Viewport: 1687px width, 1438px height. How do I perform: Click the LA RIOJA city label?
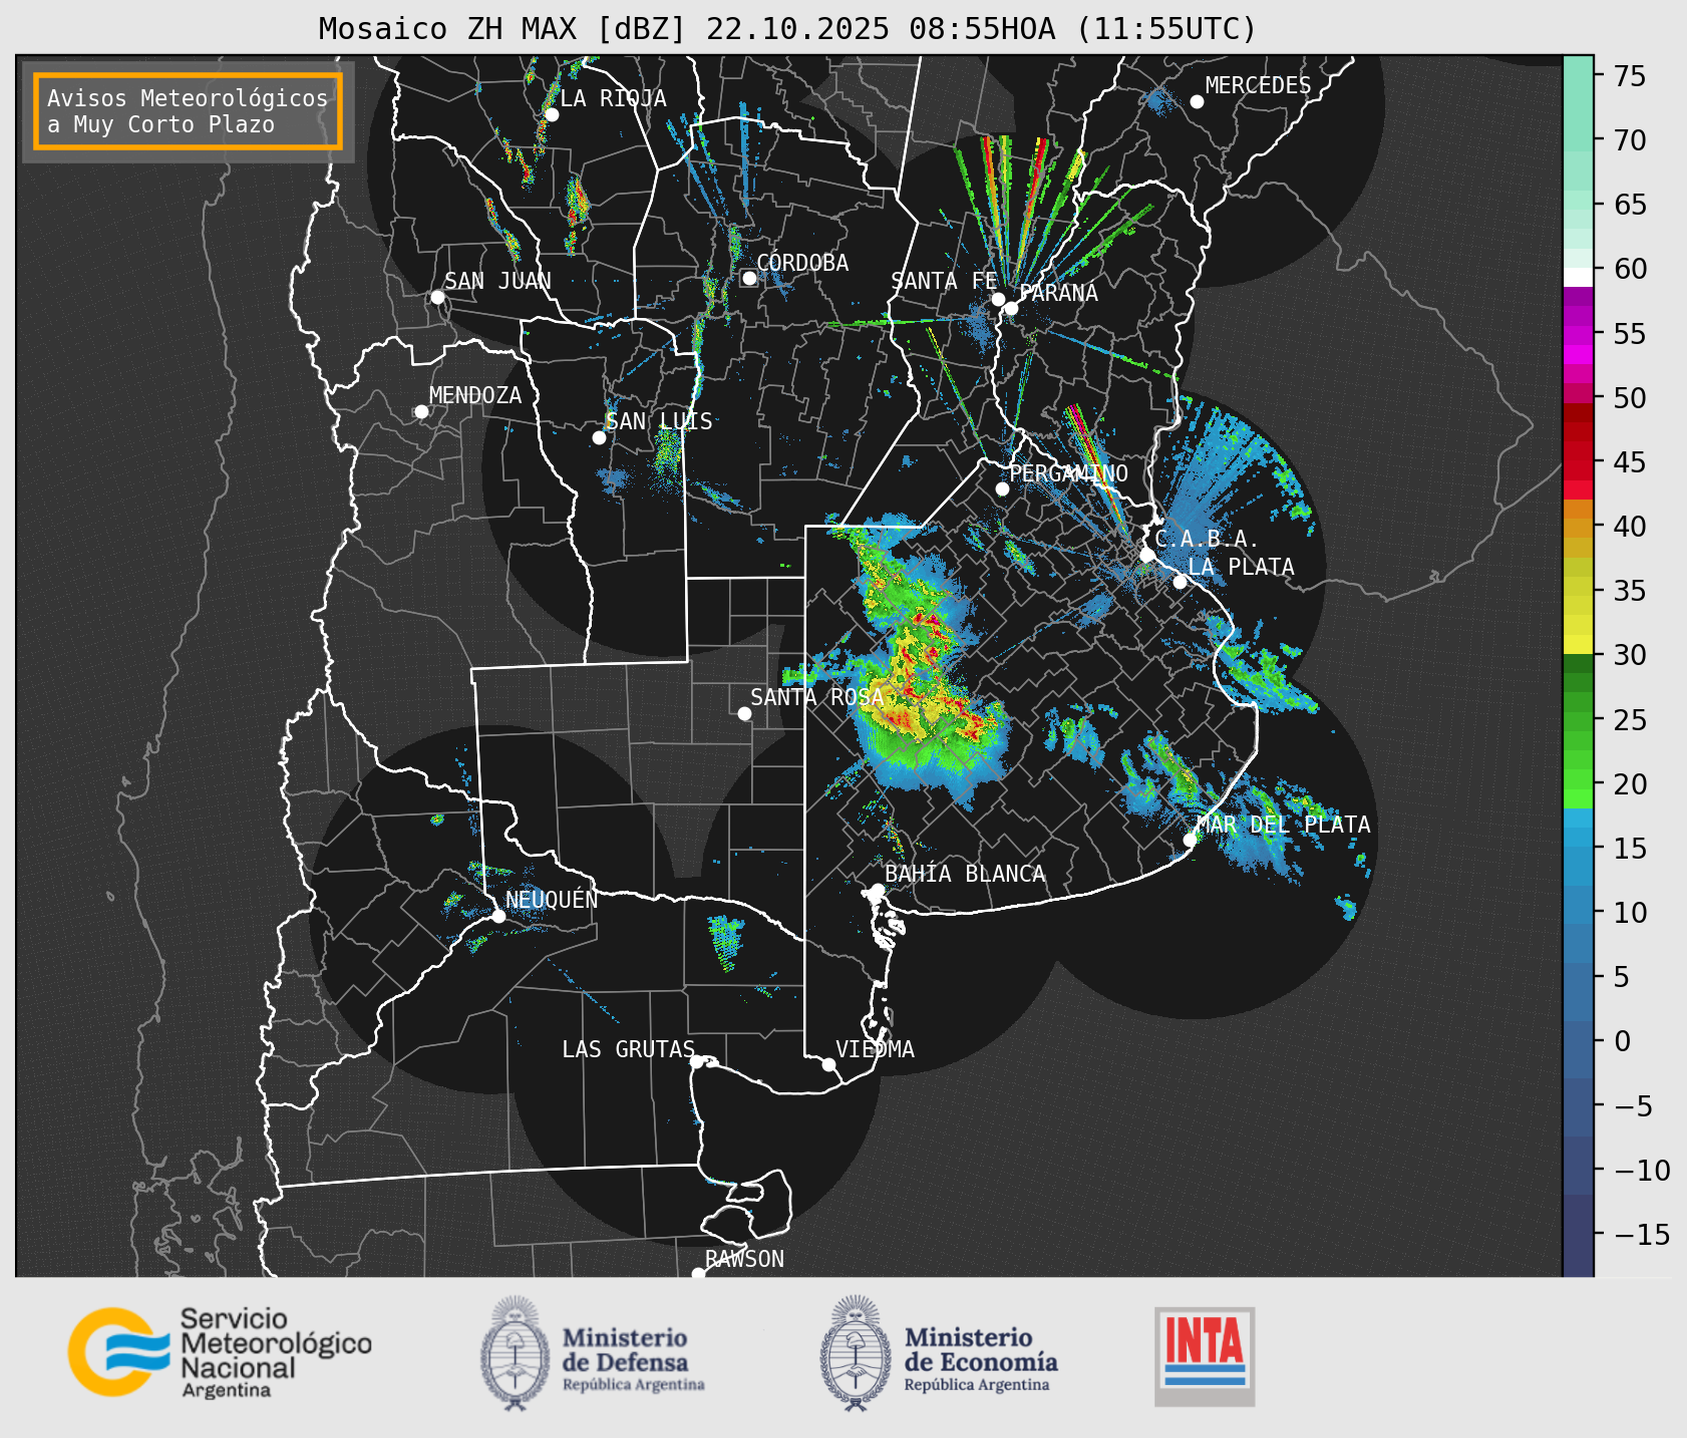point(613,98)
